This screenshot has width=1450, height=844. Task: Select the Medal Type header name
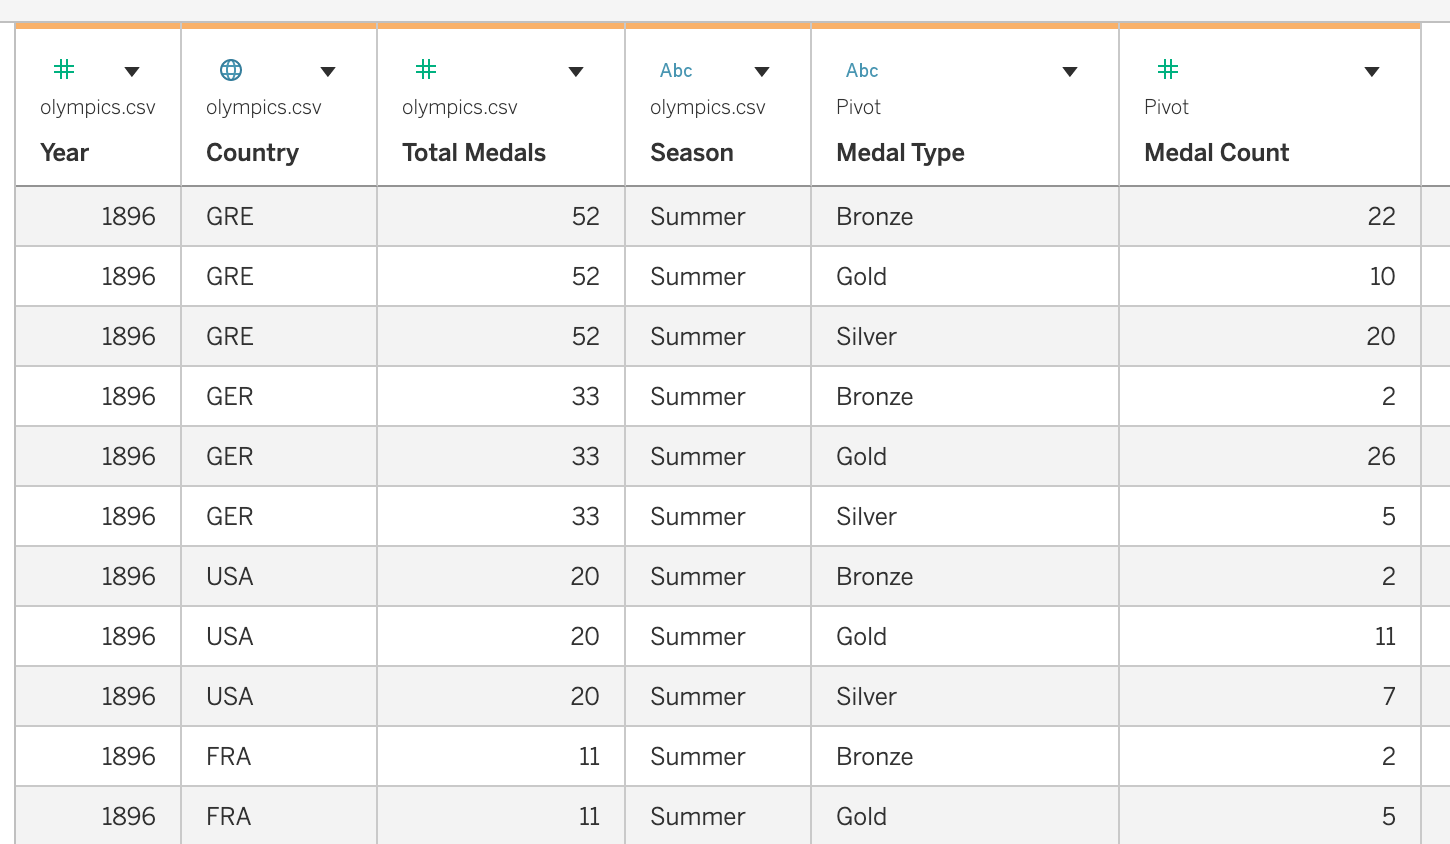click(900, 153)
